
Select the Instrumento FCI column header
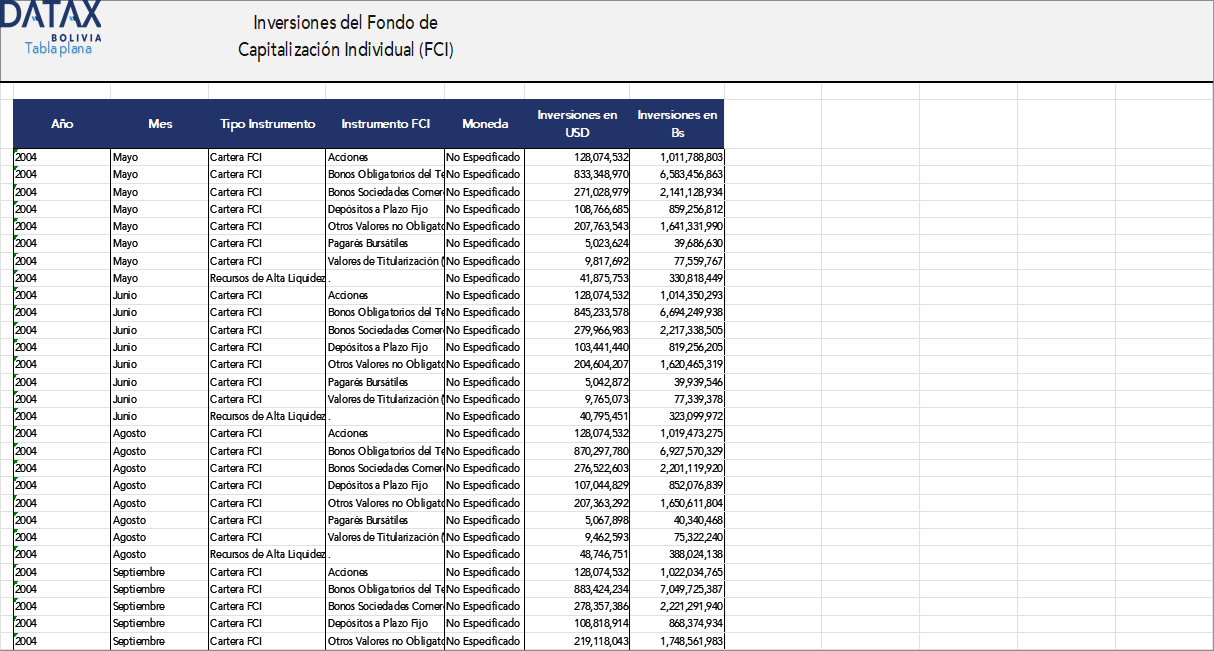point(385,124)
